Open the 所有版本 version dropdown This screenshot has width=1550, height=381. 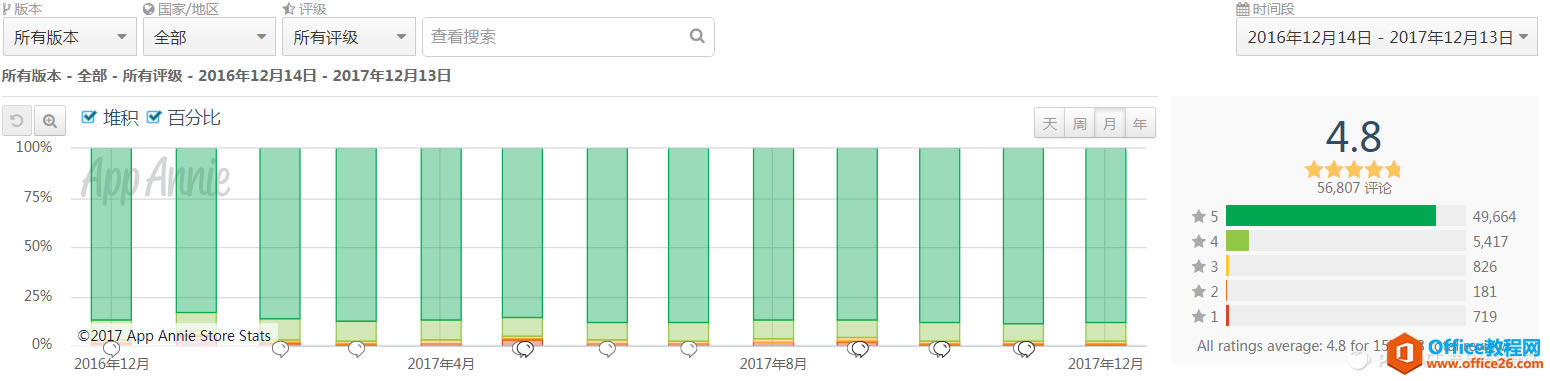coord(70,37)
